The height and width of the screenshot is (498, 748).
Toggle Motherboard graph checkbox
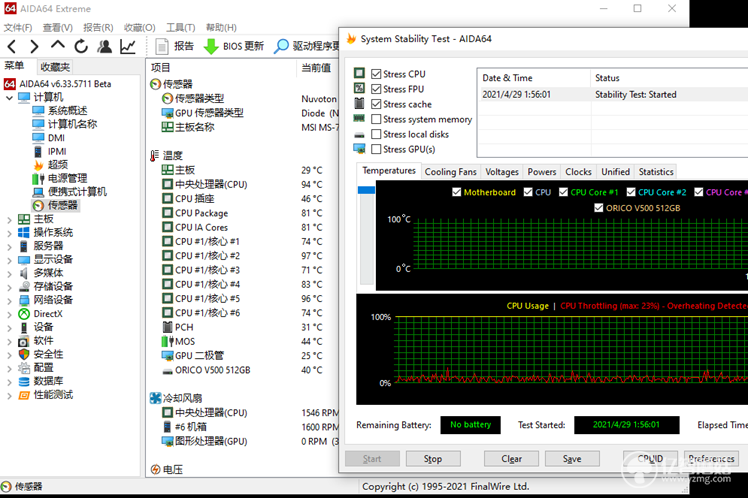(x=457, y=192)
